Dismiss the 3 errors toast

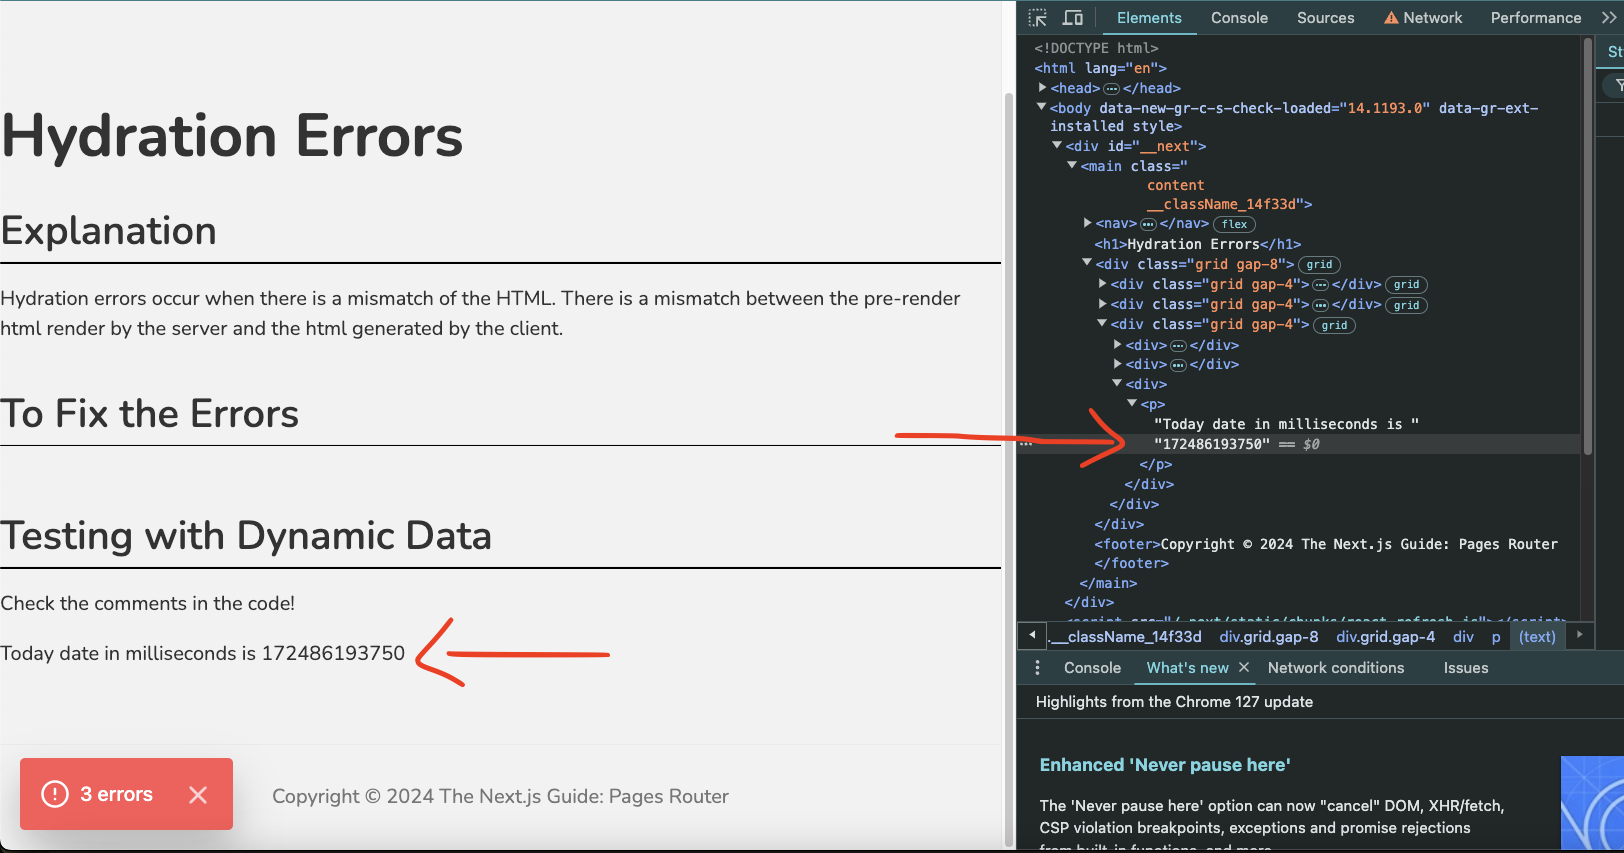[198, 794]
